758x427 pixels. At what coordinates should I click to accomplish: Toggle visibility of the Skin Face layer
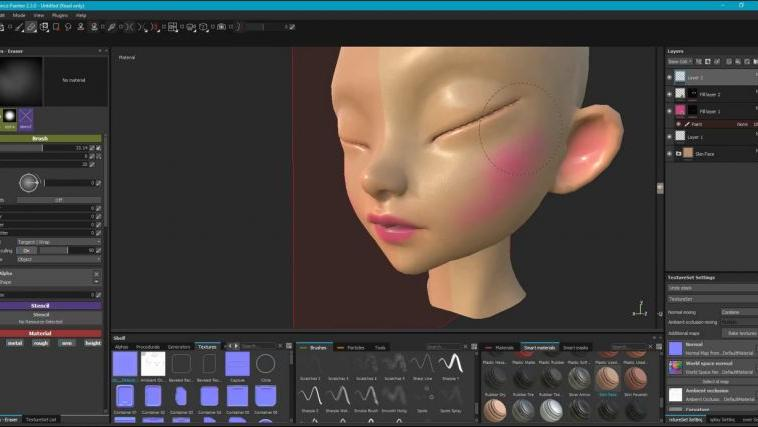point(670,154)
